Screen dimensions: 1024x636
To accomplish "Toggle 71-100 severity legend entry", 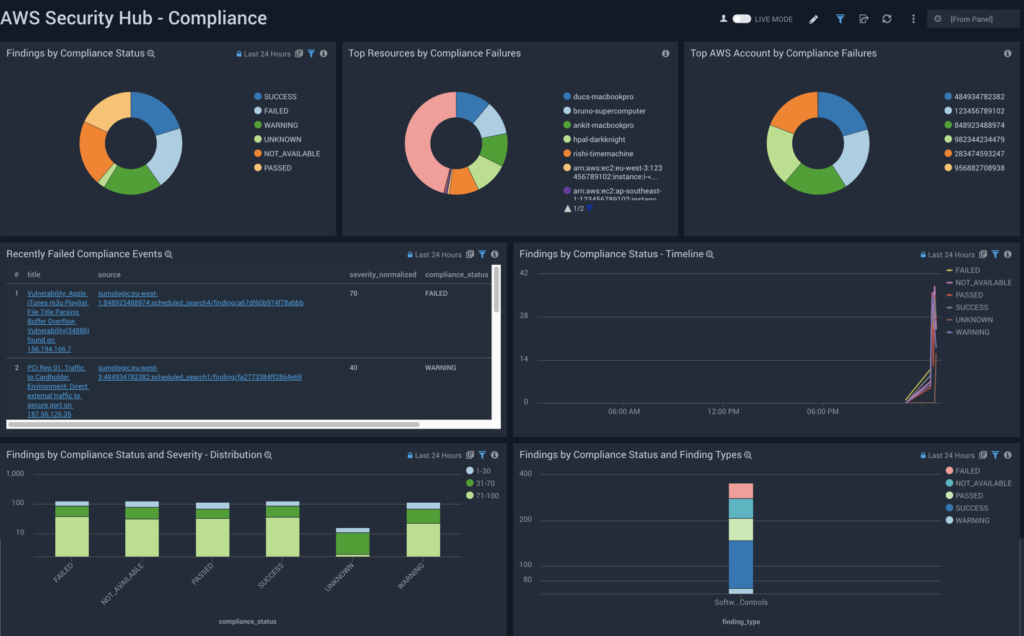I will tap(483, 496).
